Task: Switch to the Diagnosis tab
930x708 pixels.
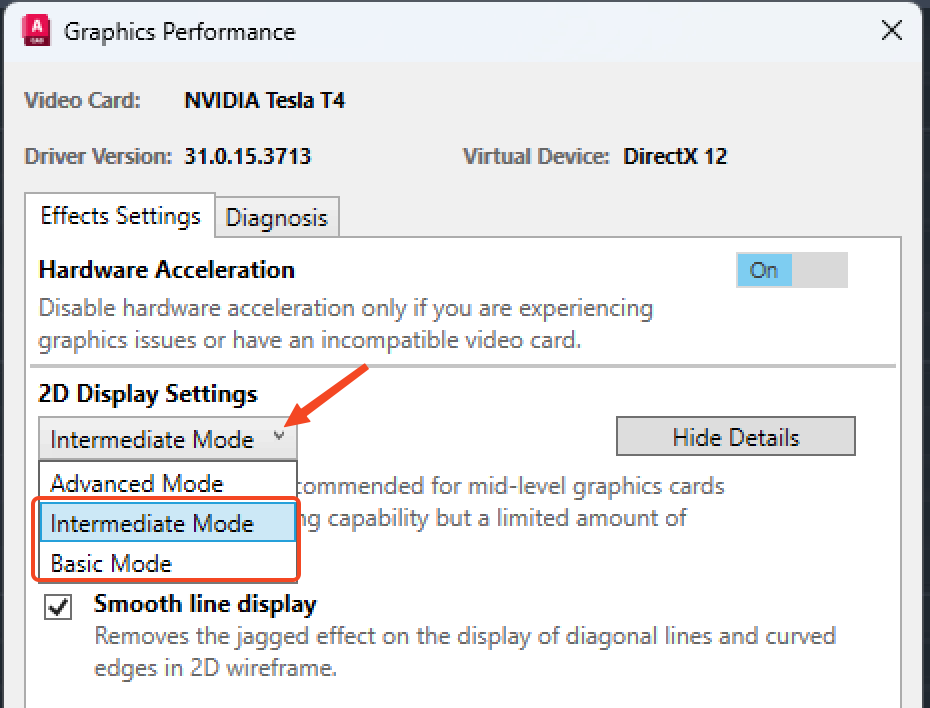Action: [x=276, y=216]
